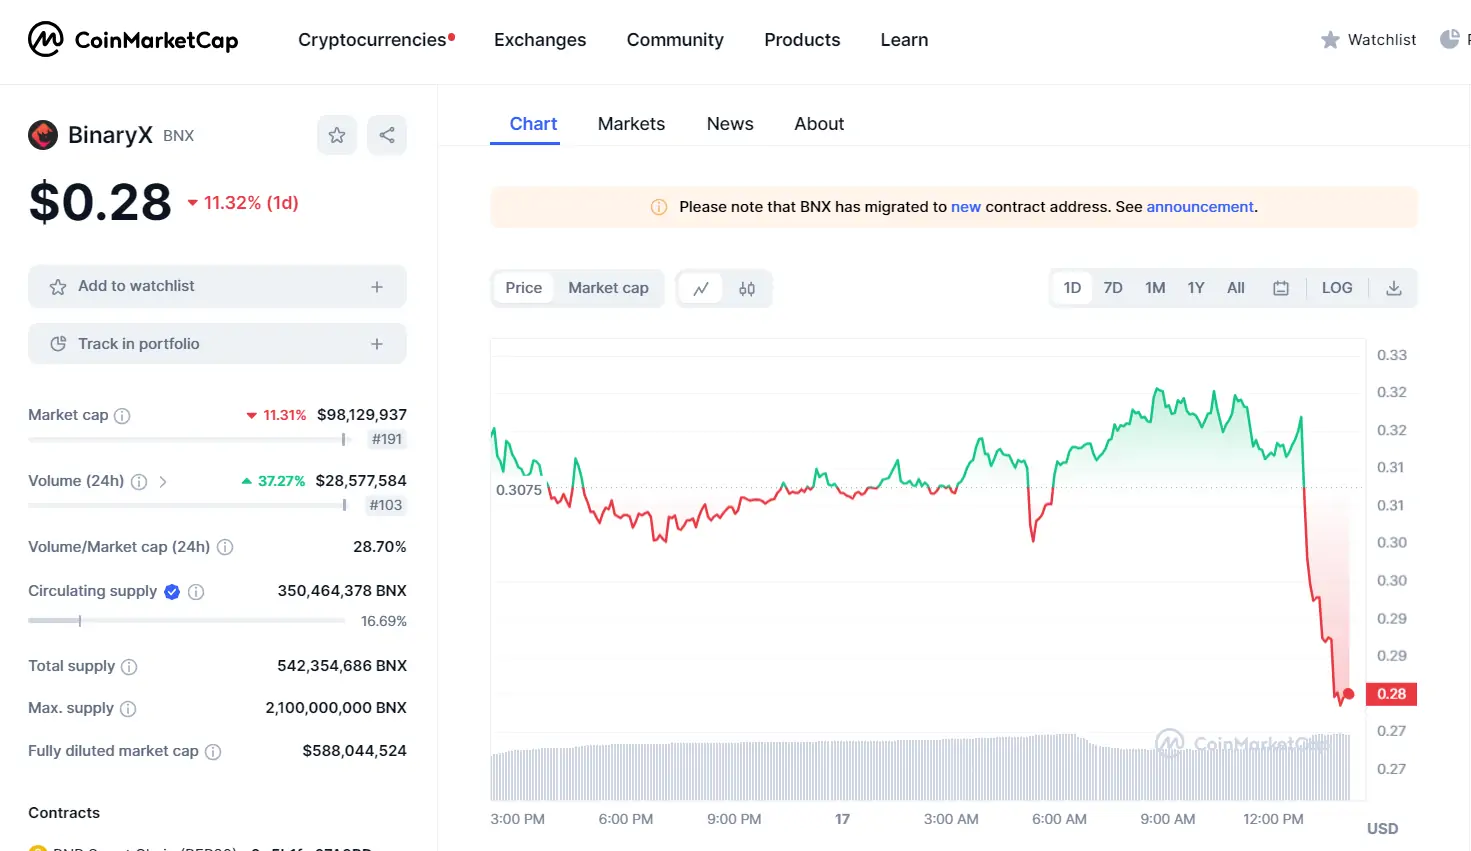Click the info icon in migration notice
The width and height of the screenshot is (1471, 851).
pyautogui.click(x=659, y=207)
